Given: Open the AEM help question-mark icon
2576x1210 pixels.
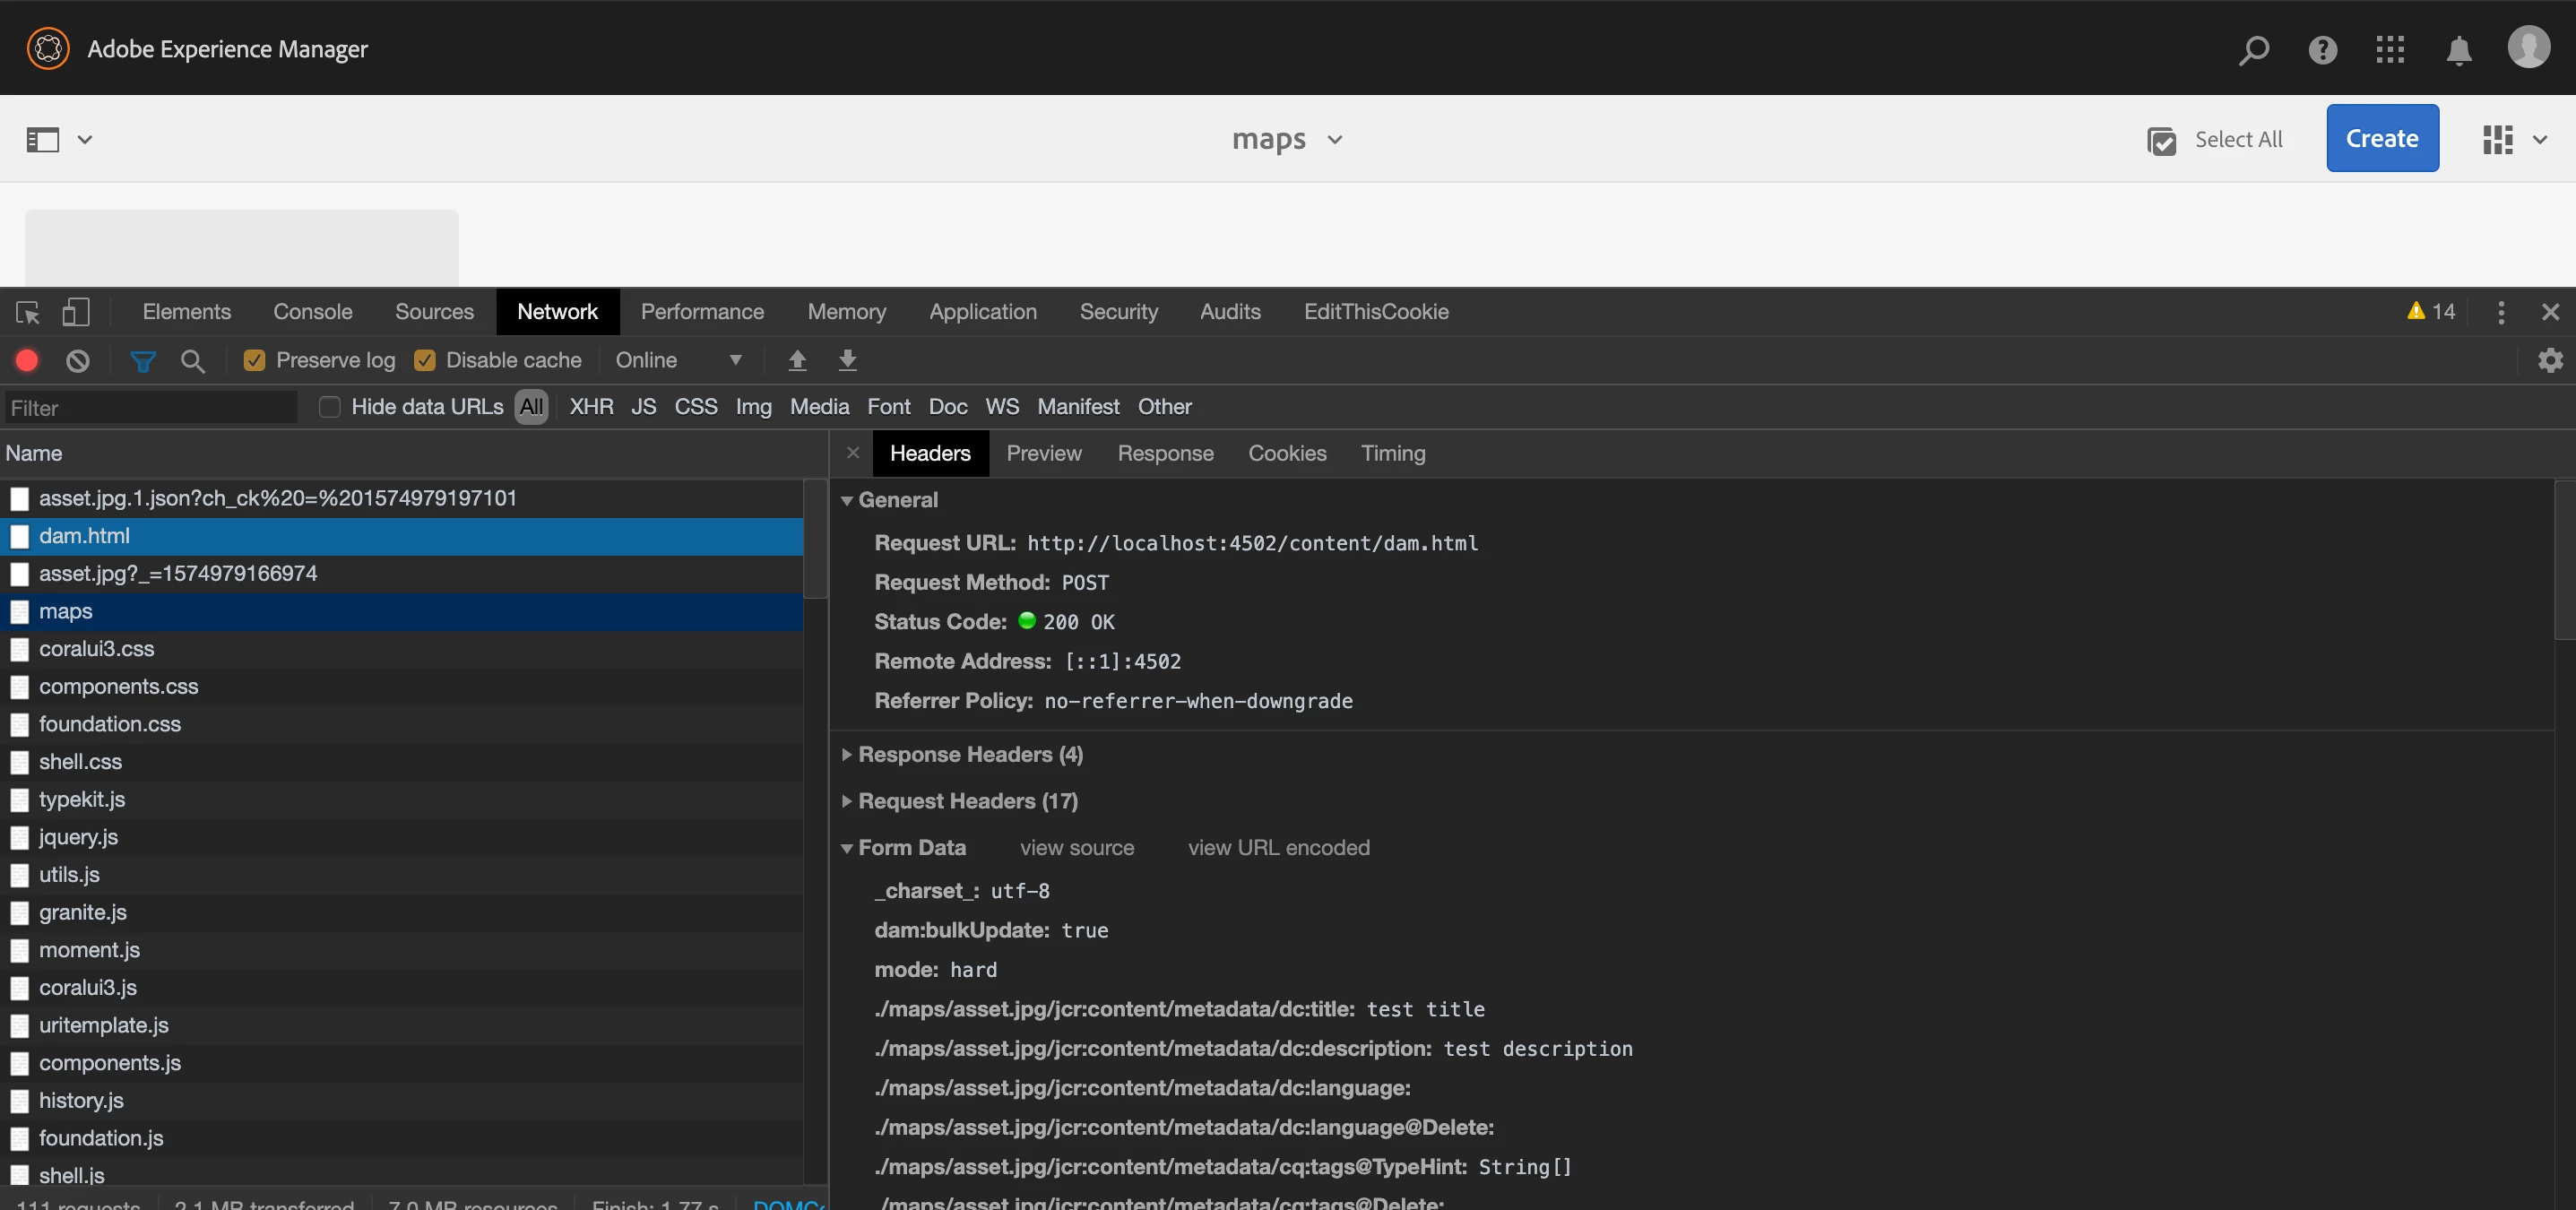Looking at the screenshot, I should pos(2322,49).
